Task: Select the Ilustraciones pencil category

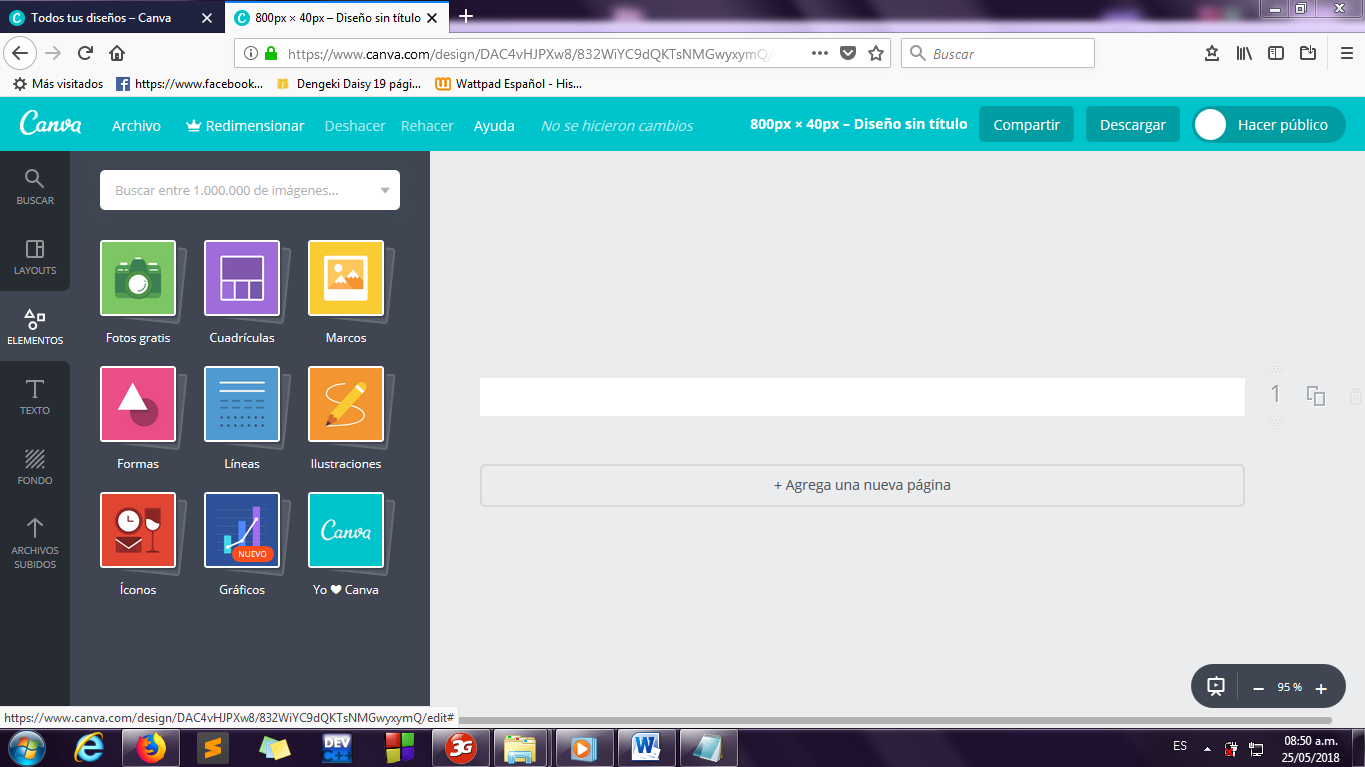Action: [x=346, y=404]
